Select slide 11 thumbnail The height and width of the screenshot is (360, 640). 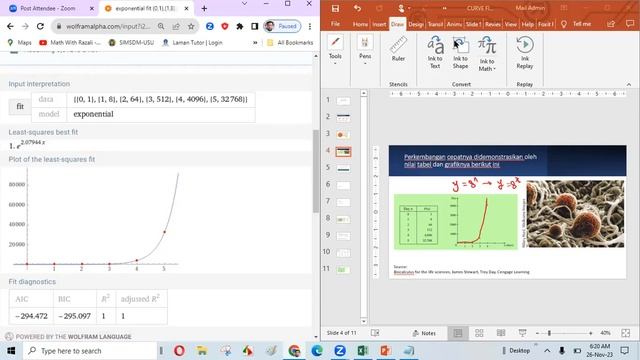343,269
